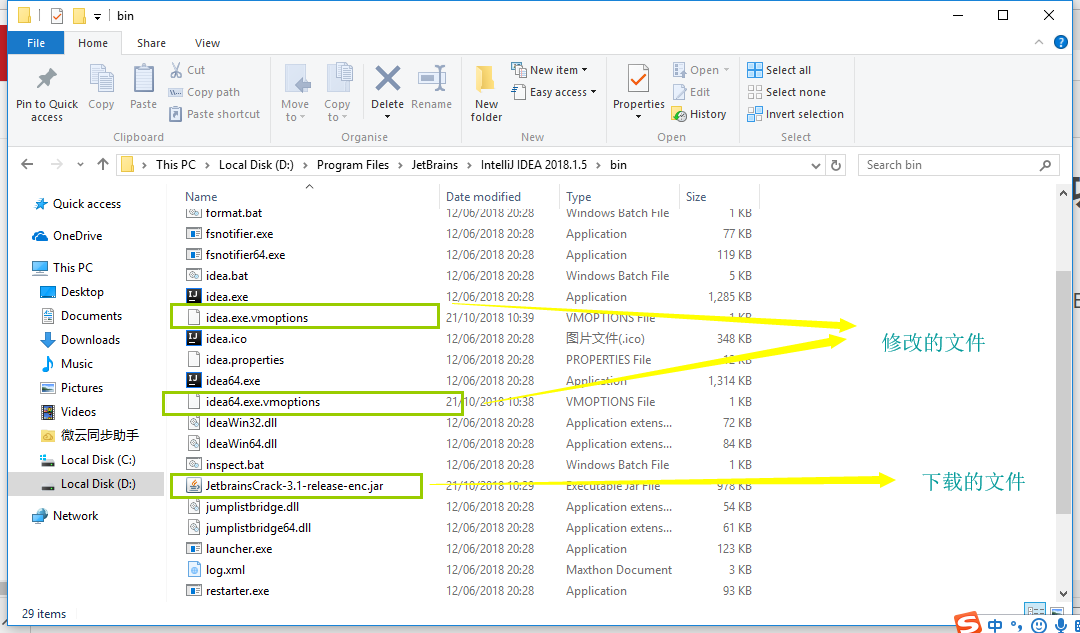Open file Properties

[x=638, y=92]
